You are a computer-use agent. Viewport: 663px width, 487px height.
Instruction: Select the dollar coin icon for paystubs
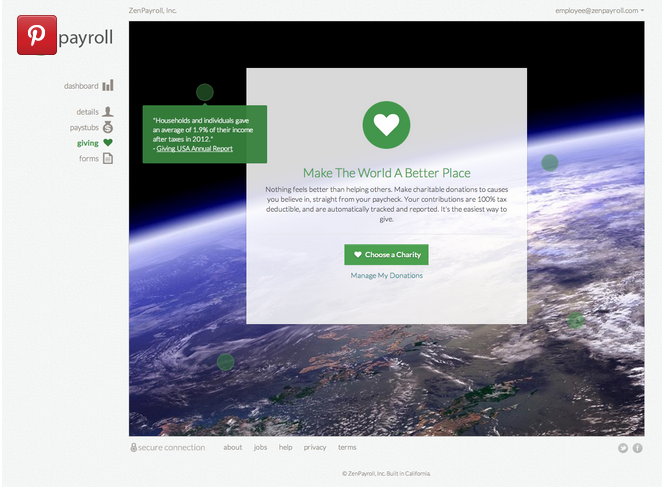[x=108, y=127]
